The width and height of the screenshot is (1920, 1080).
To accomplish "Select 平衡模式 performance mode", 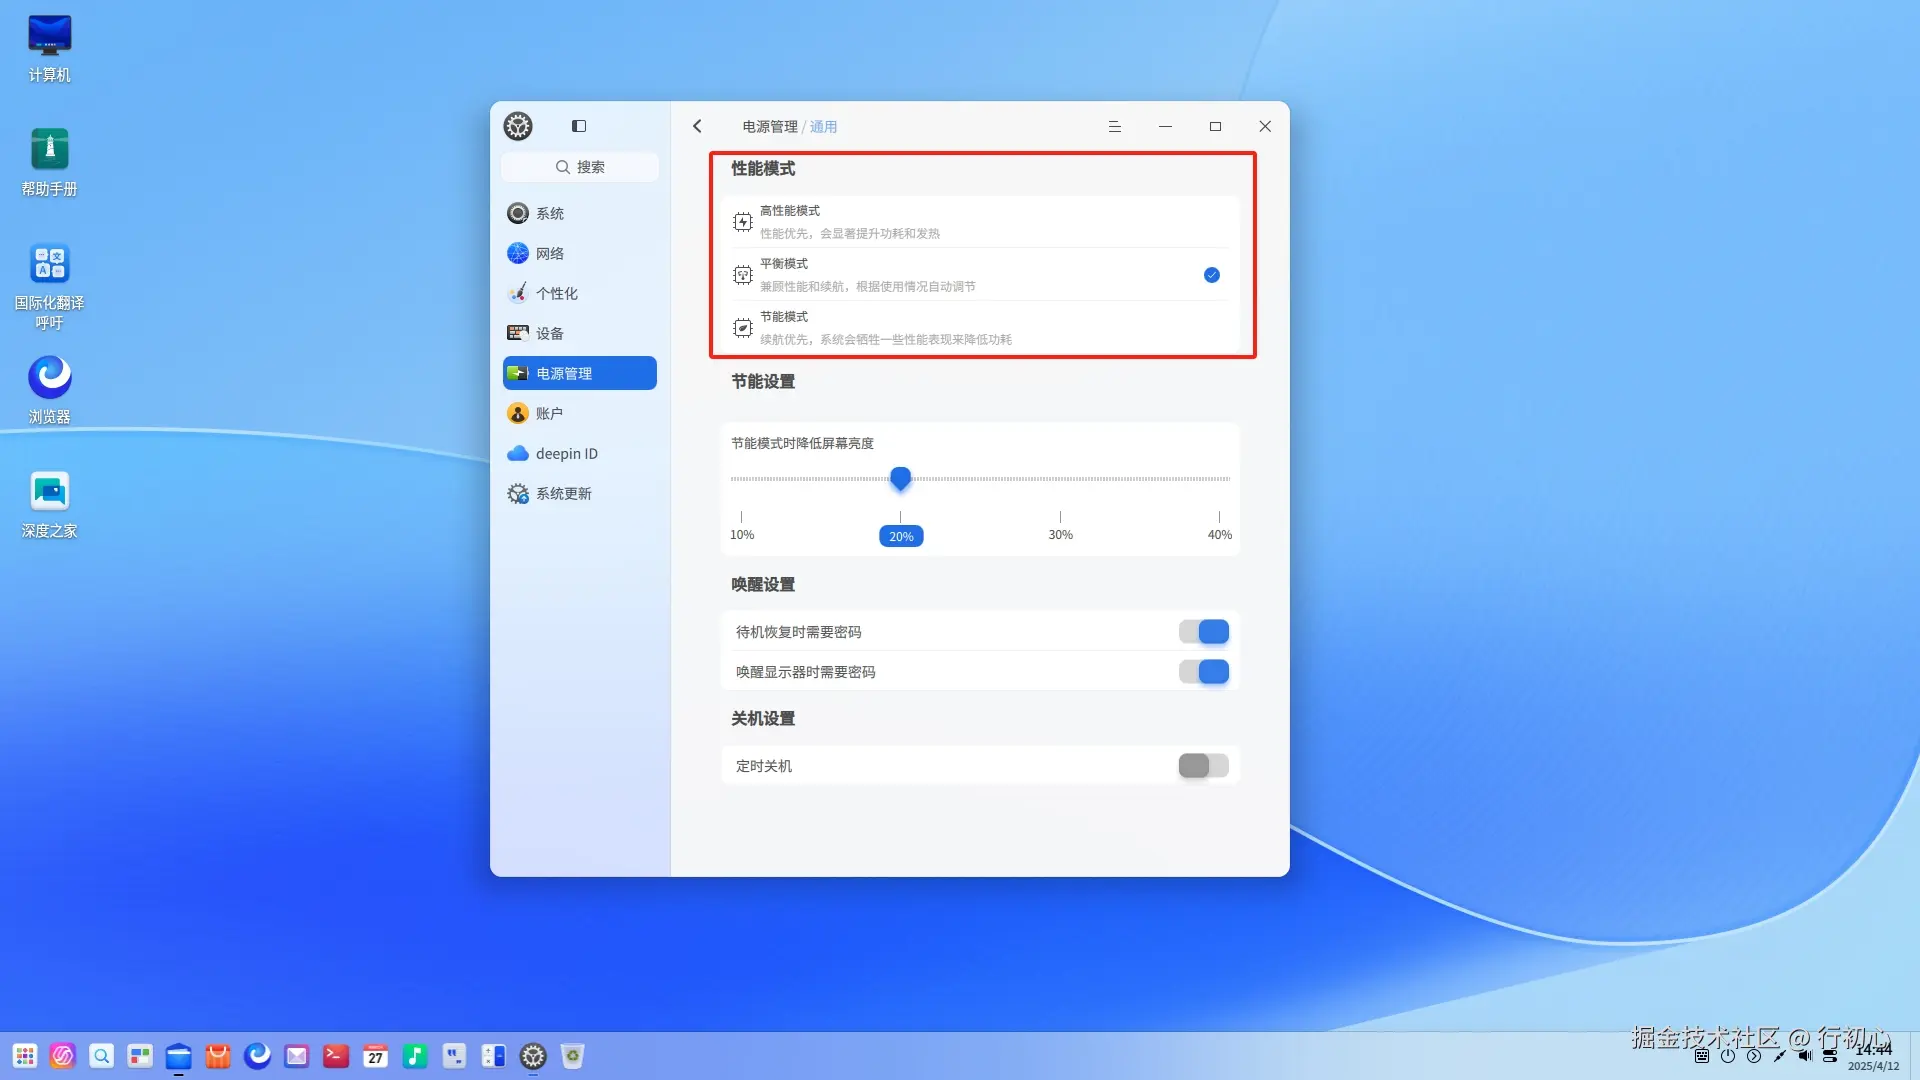I will click(x=980, y=275).
